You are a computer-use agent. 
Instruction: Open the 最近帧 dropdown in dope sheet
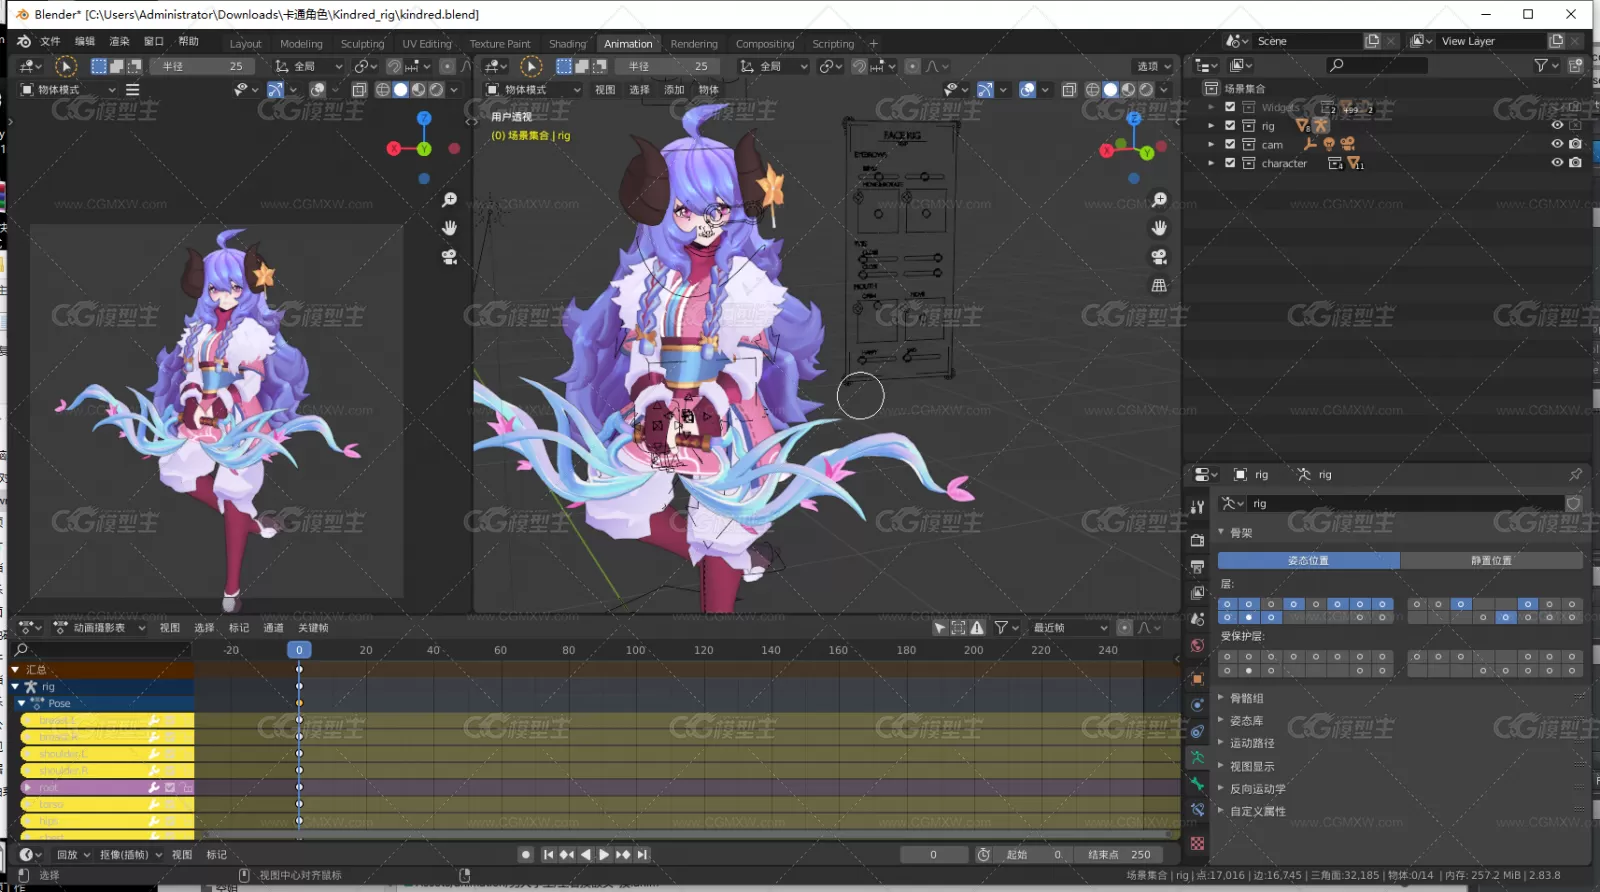pos(1070,628)
